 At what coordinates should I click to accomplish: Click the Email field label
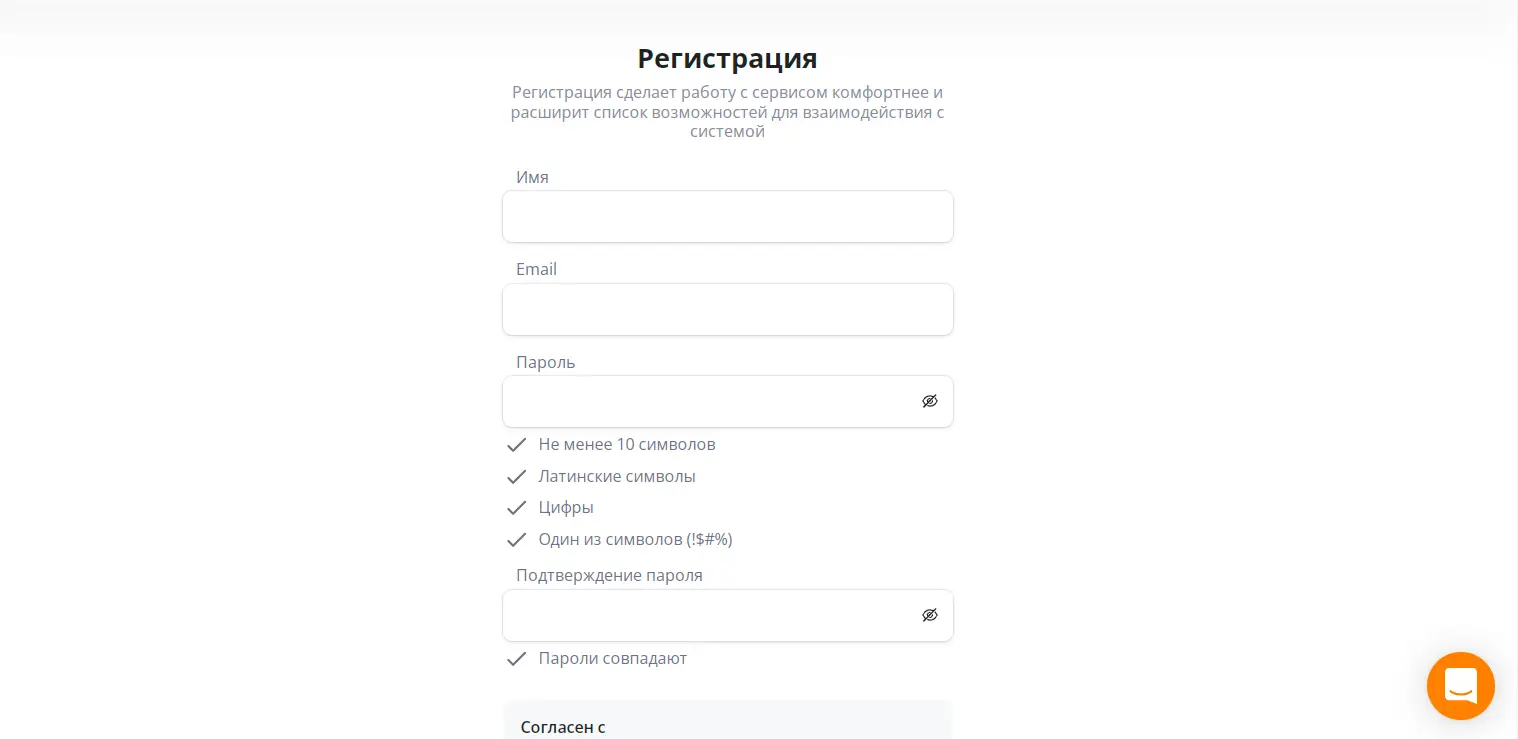click(536, 269)
